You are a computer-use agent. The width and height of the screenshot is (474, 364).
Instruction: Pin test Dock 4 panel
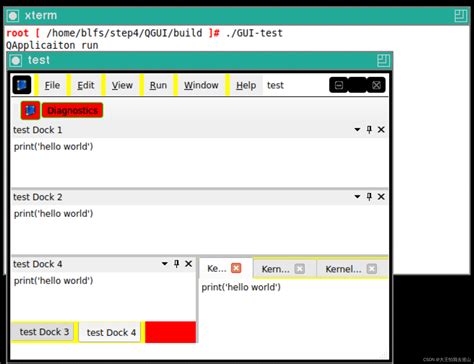tap(177, 264)
